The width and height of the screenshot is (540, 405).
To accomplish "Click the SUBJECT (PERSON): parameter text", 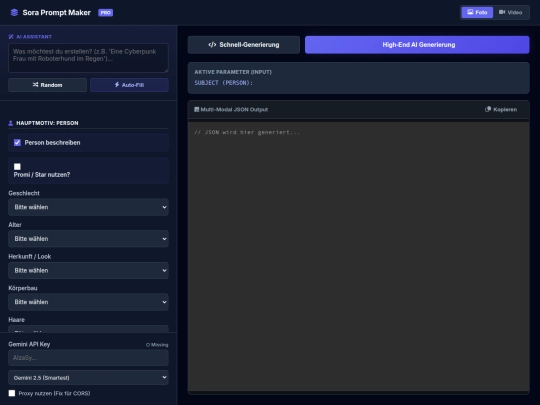I will click(x=223, y=83).
